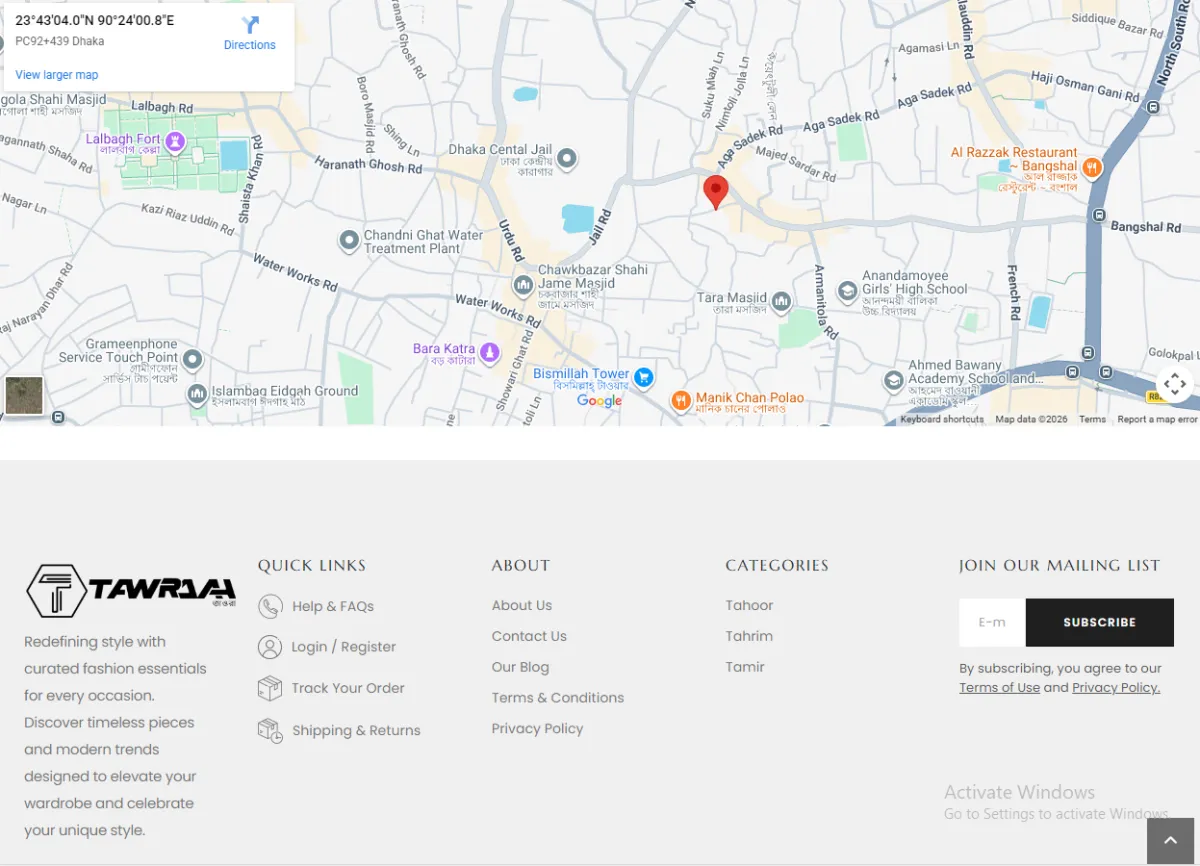Open About Us page

coord(522,605)
